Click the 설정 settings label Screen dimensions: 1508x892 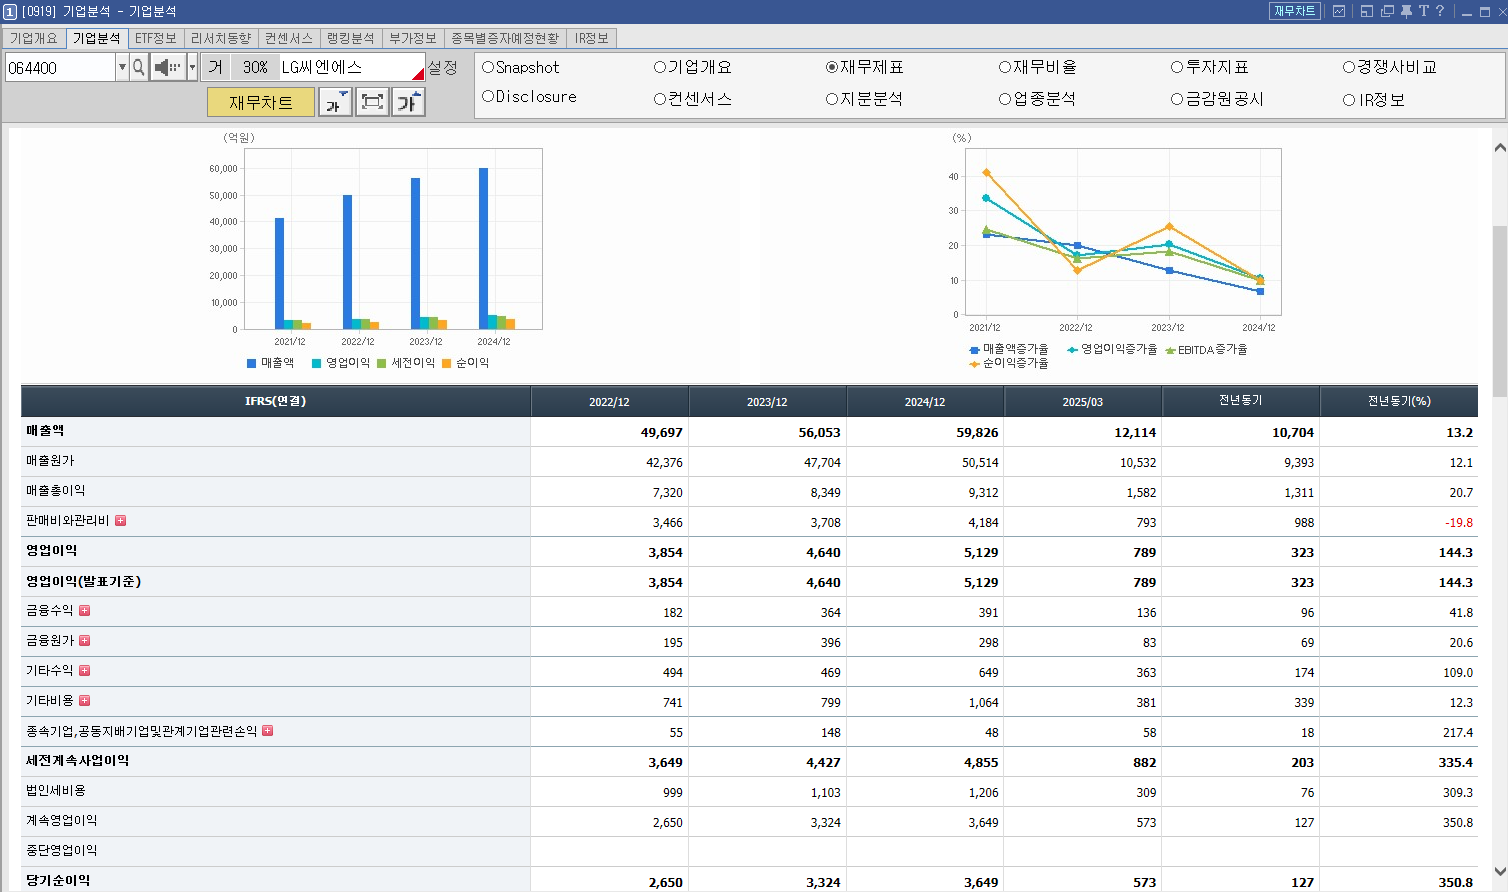(x=442, y=67)
